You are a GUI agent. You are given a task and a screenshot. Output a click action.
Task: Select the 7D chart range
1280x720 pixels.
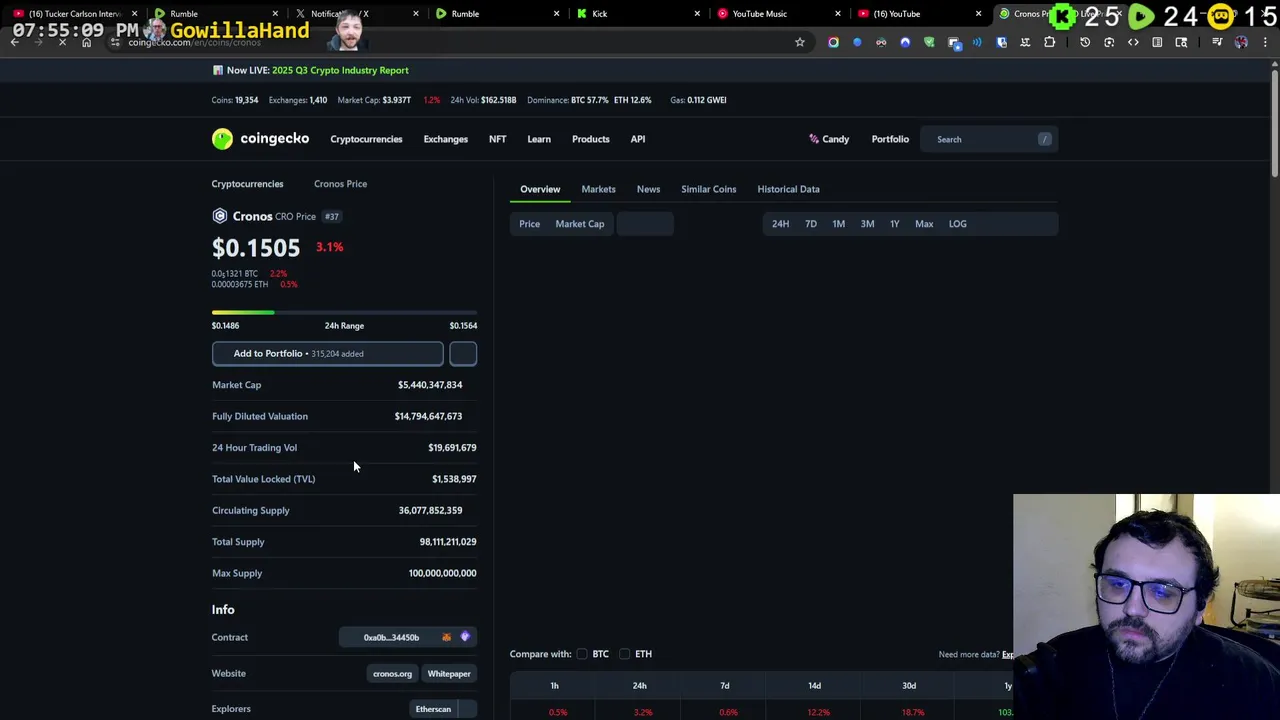pos(811,224)
